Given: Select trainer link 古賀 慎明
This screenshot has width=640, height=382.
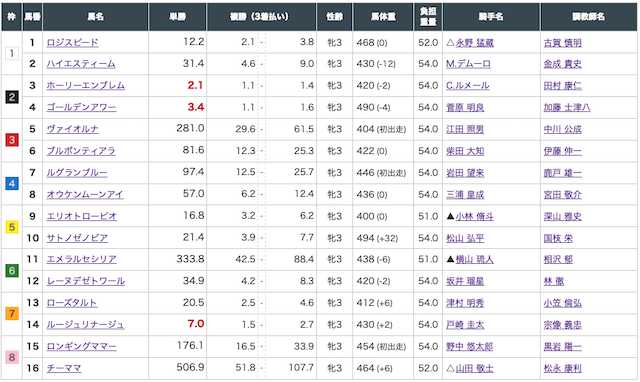Looking at the screenshot, I should (x=562, y=42).
